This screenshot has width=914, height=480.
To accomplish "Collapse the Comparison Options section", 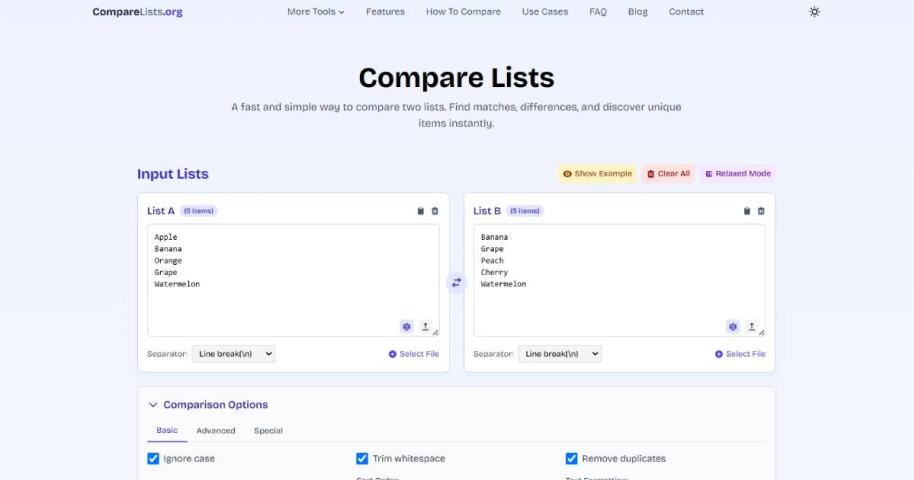I will click(153, 405).
